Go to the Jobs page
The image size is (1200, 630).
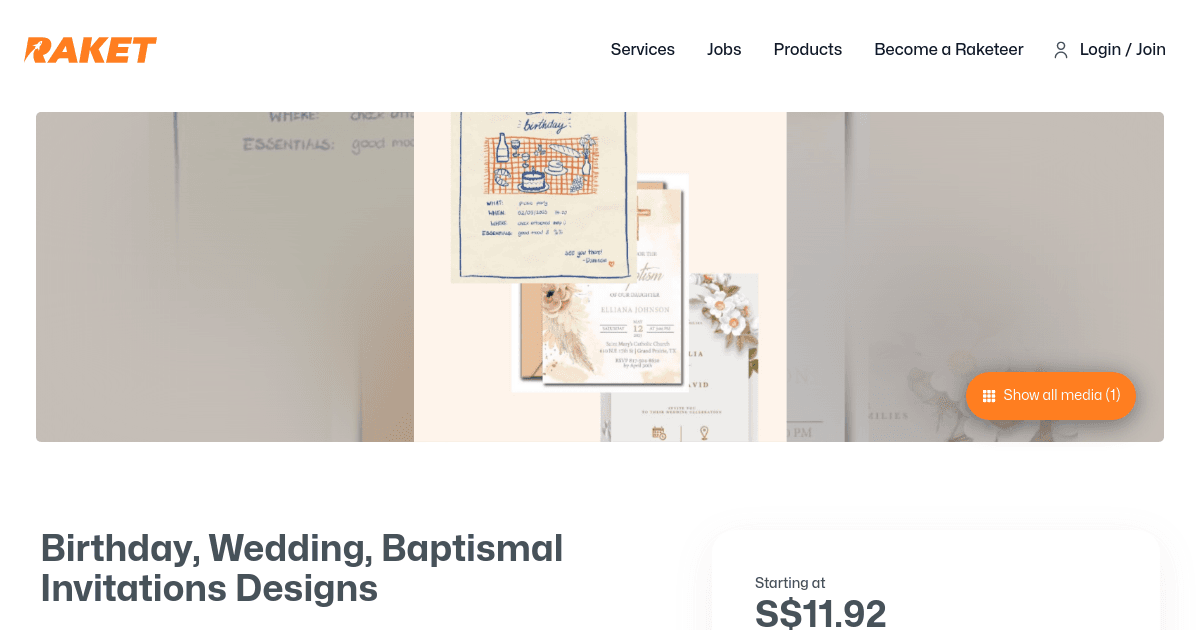point(724,49)
